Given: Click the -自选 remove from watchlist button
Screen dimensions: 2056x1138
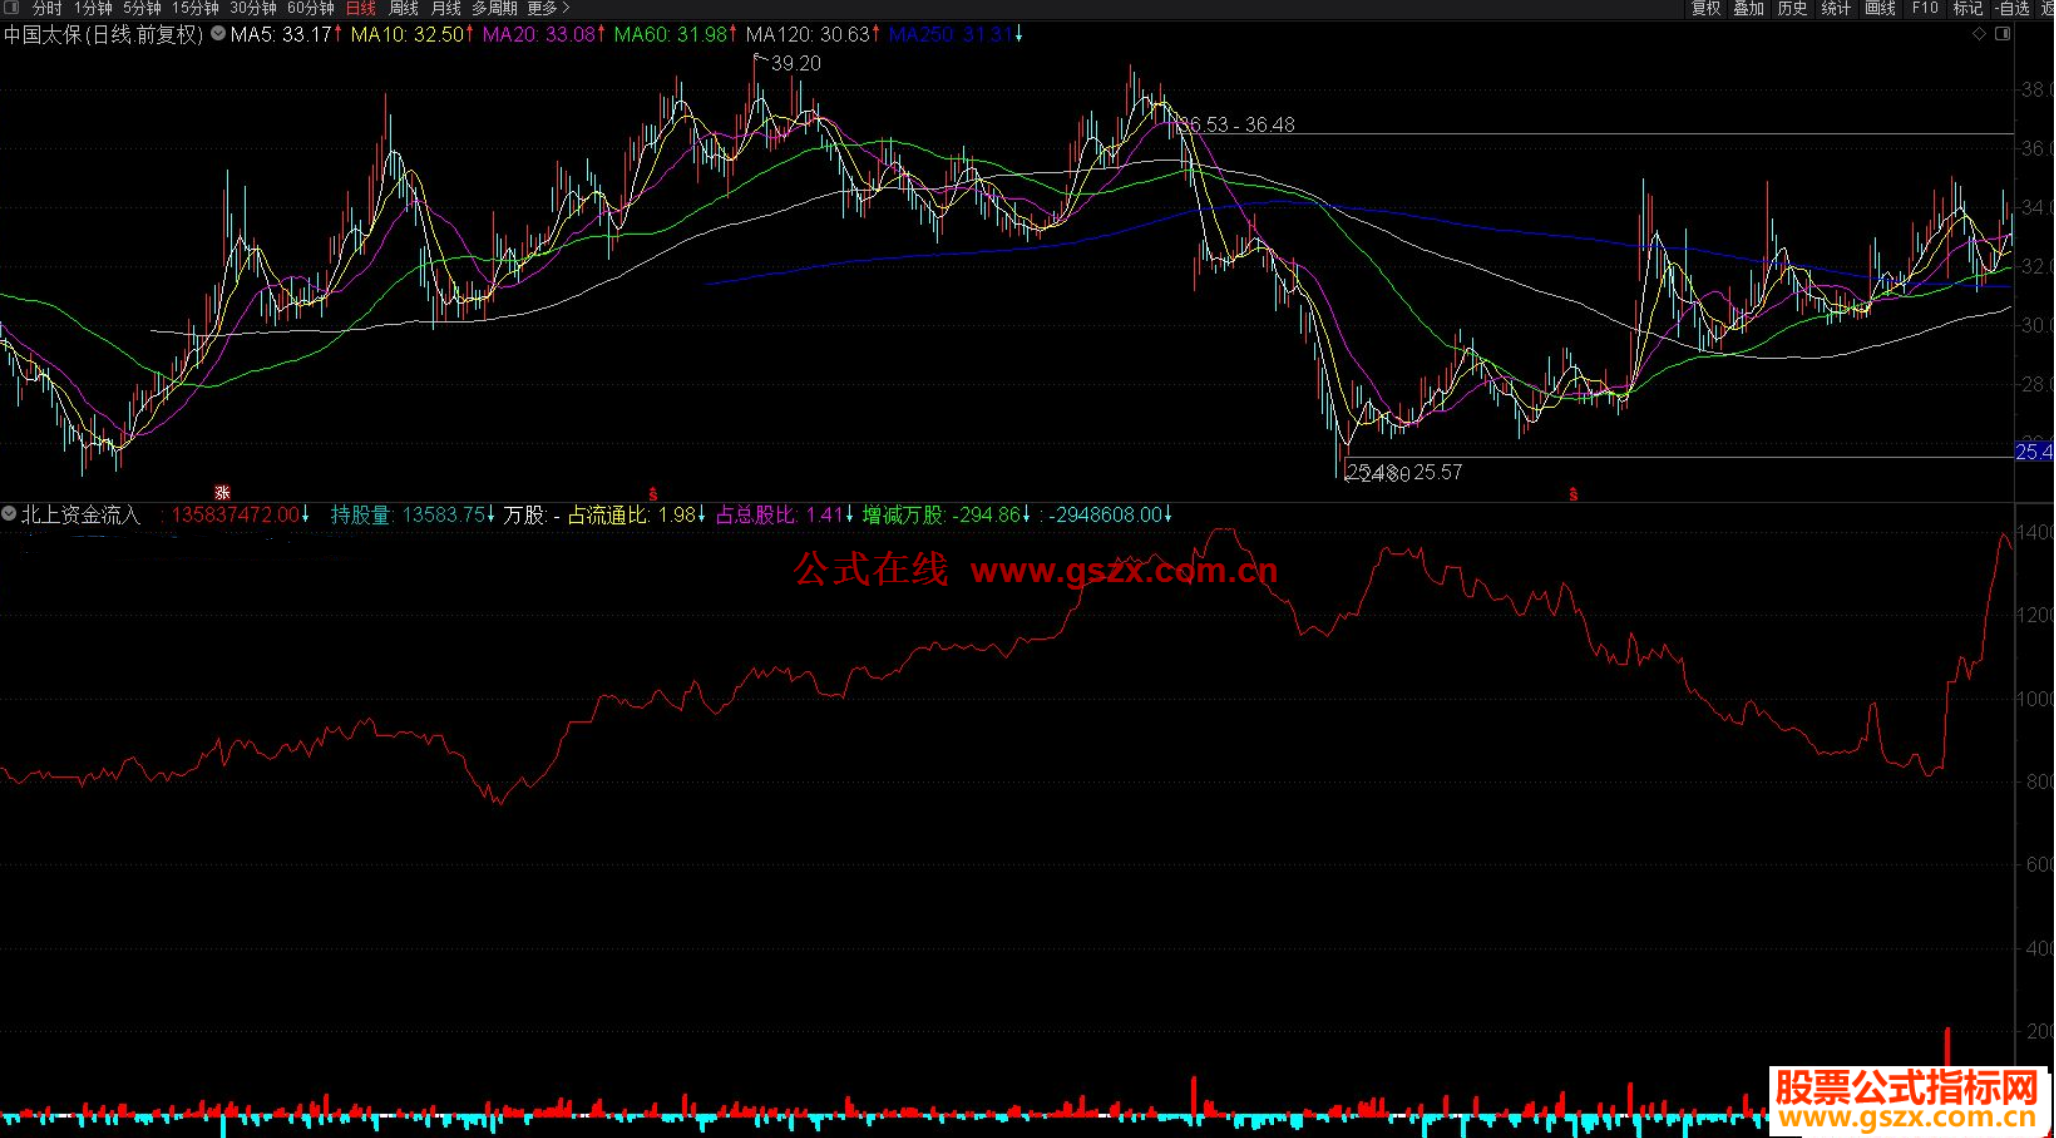Looking at the screenshot, I should point(2012,8).
